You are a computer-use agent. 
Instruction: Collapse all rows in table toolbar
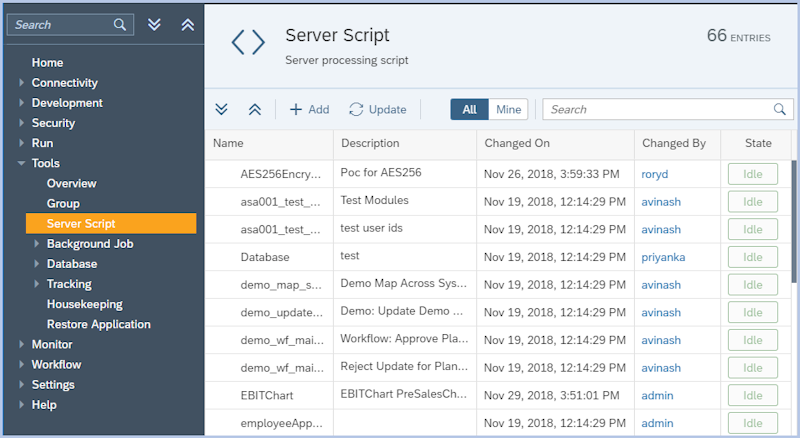coord(254,109)
